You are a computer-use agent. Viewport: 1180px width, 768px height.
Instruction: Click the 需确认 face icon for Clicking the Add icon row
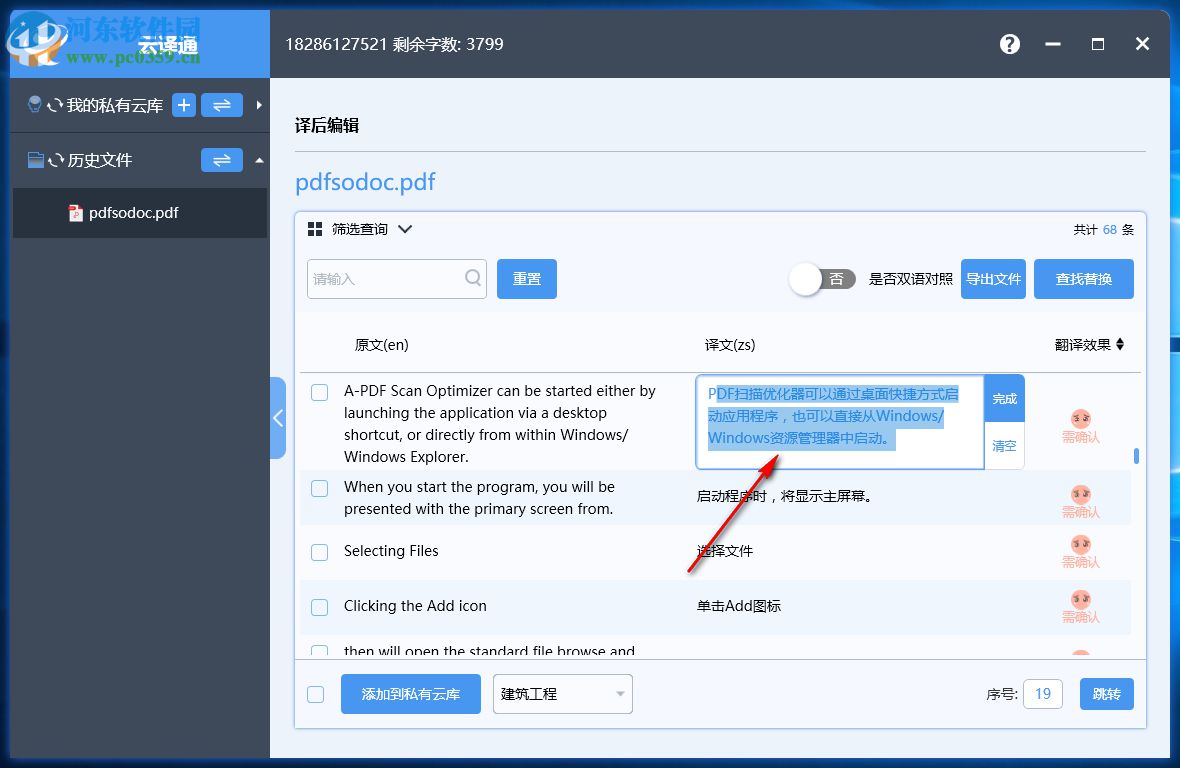pyautogui.click(x=1081, y=599)
